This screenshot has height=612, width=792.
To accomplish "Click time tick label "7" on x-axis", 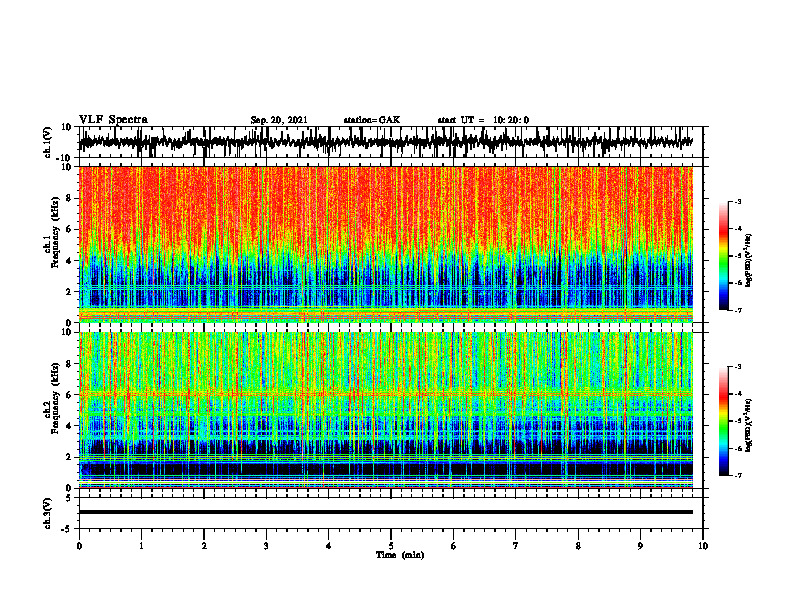I will [x=516, y=546].
